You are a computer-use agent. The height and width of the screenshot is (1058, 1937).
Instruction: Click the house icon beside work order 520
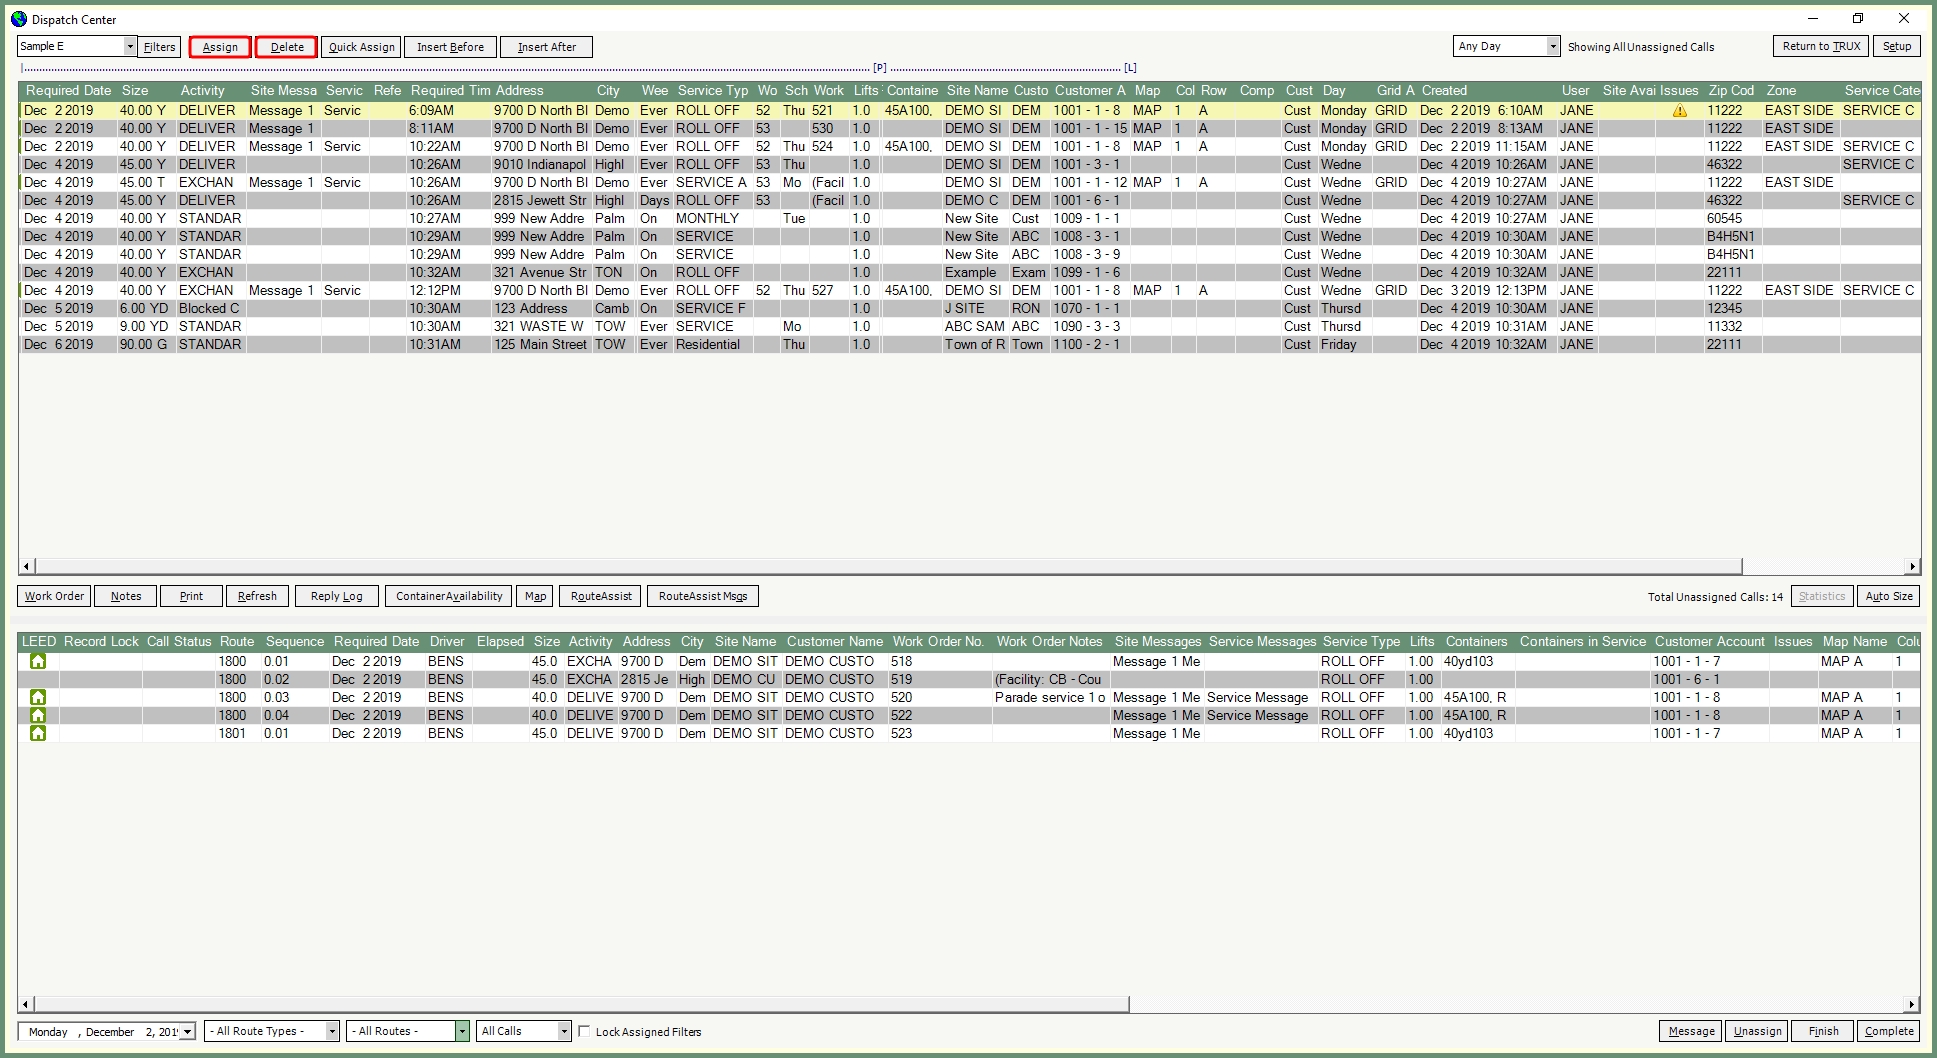(38, 697)
